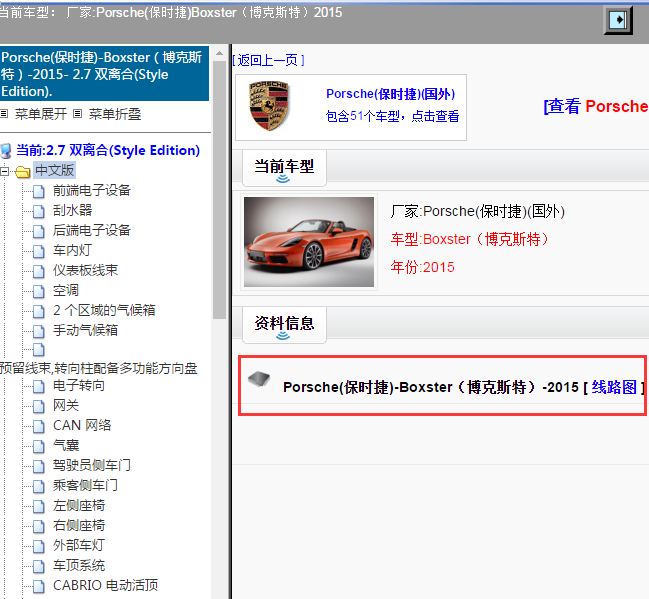
Task: Open the 前端电子设备 tree item
Action: point(91,190)
